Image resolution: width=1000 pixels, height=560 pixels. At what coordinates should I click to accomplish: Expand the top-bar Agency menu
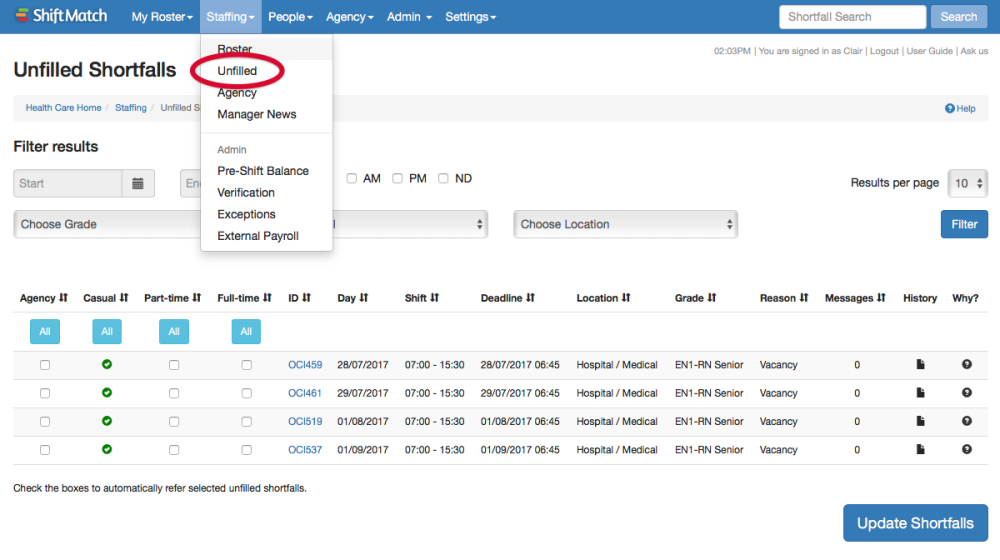coord(349,17)
